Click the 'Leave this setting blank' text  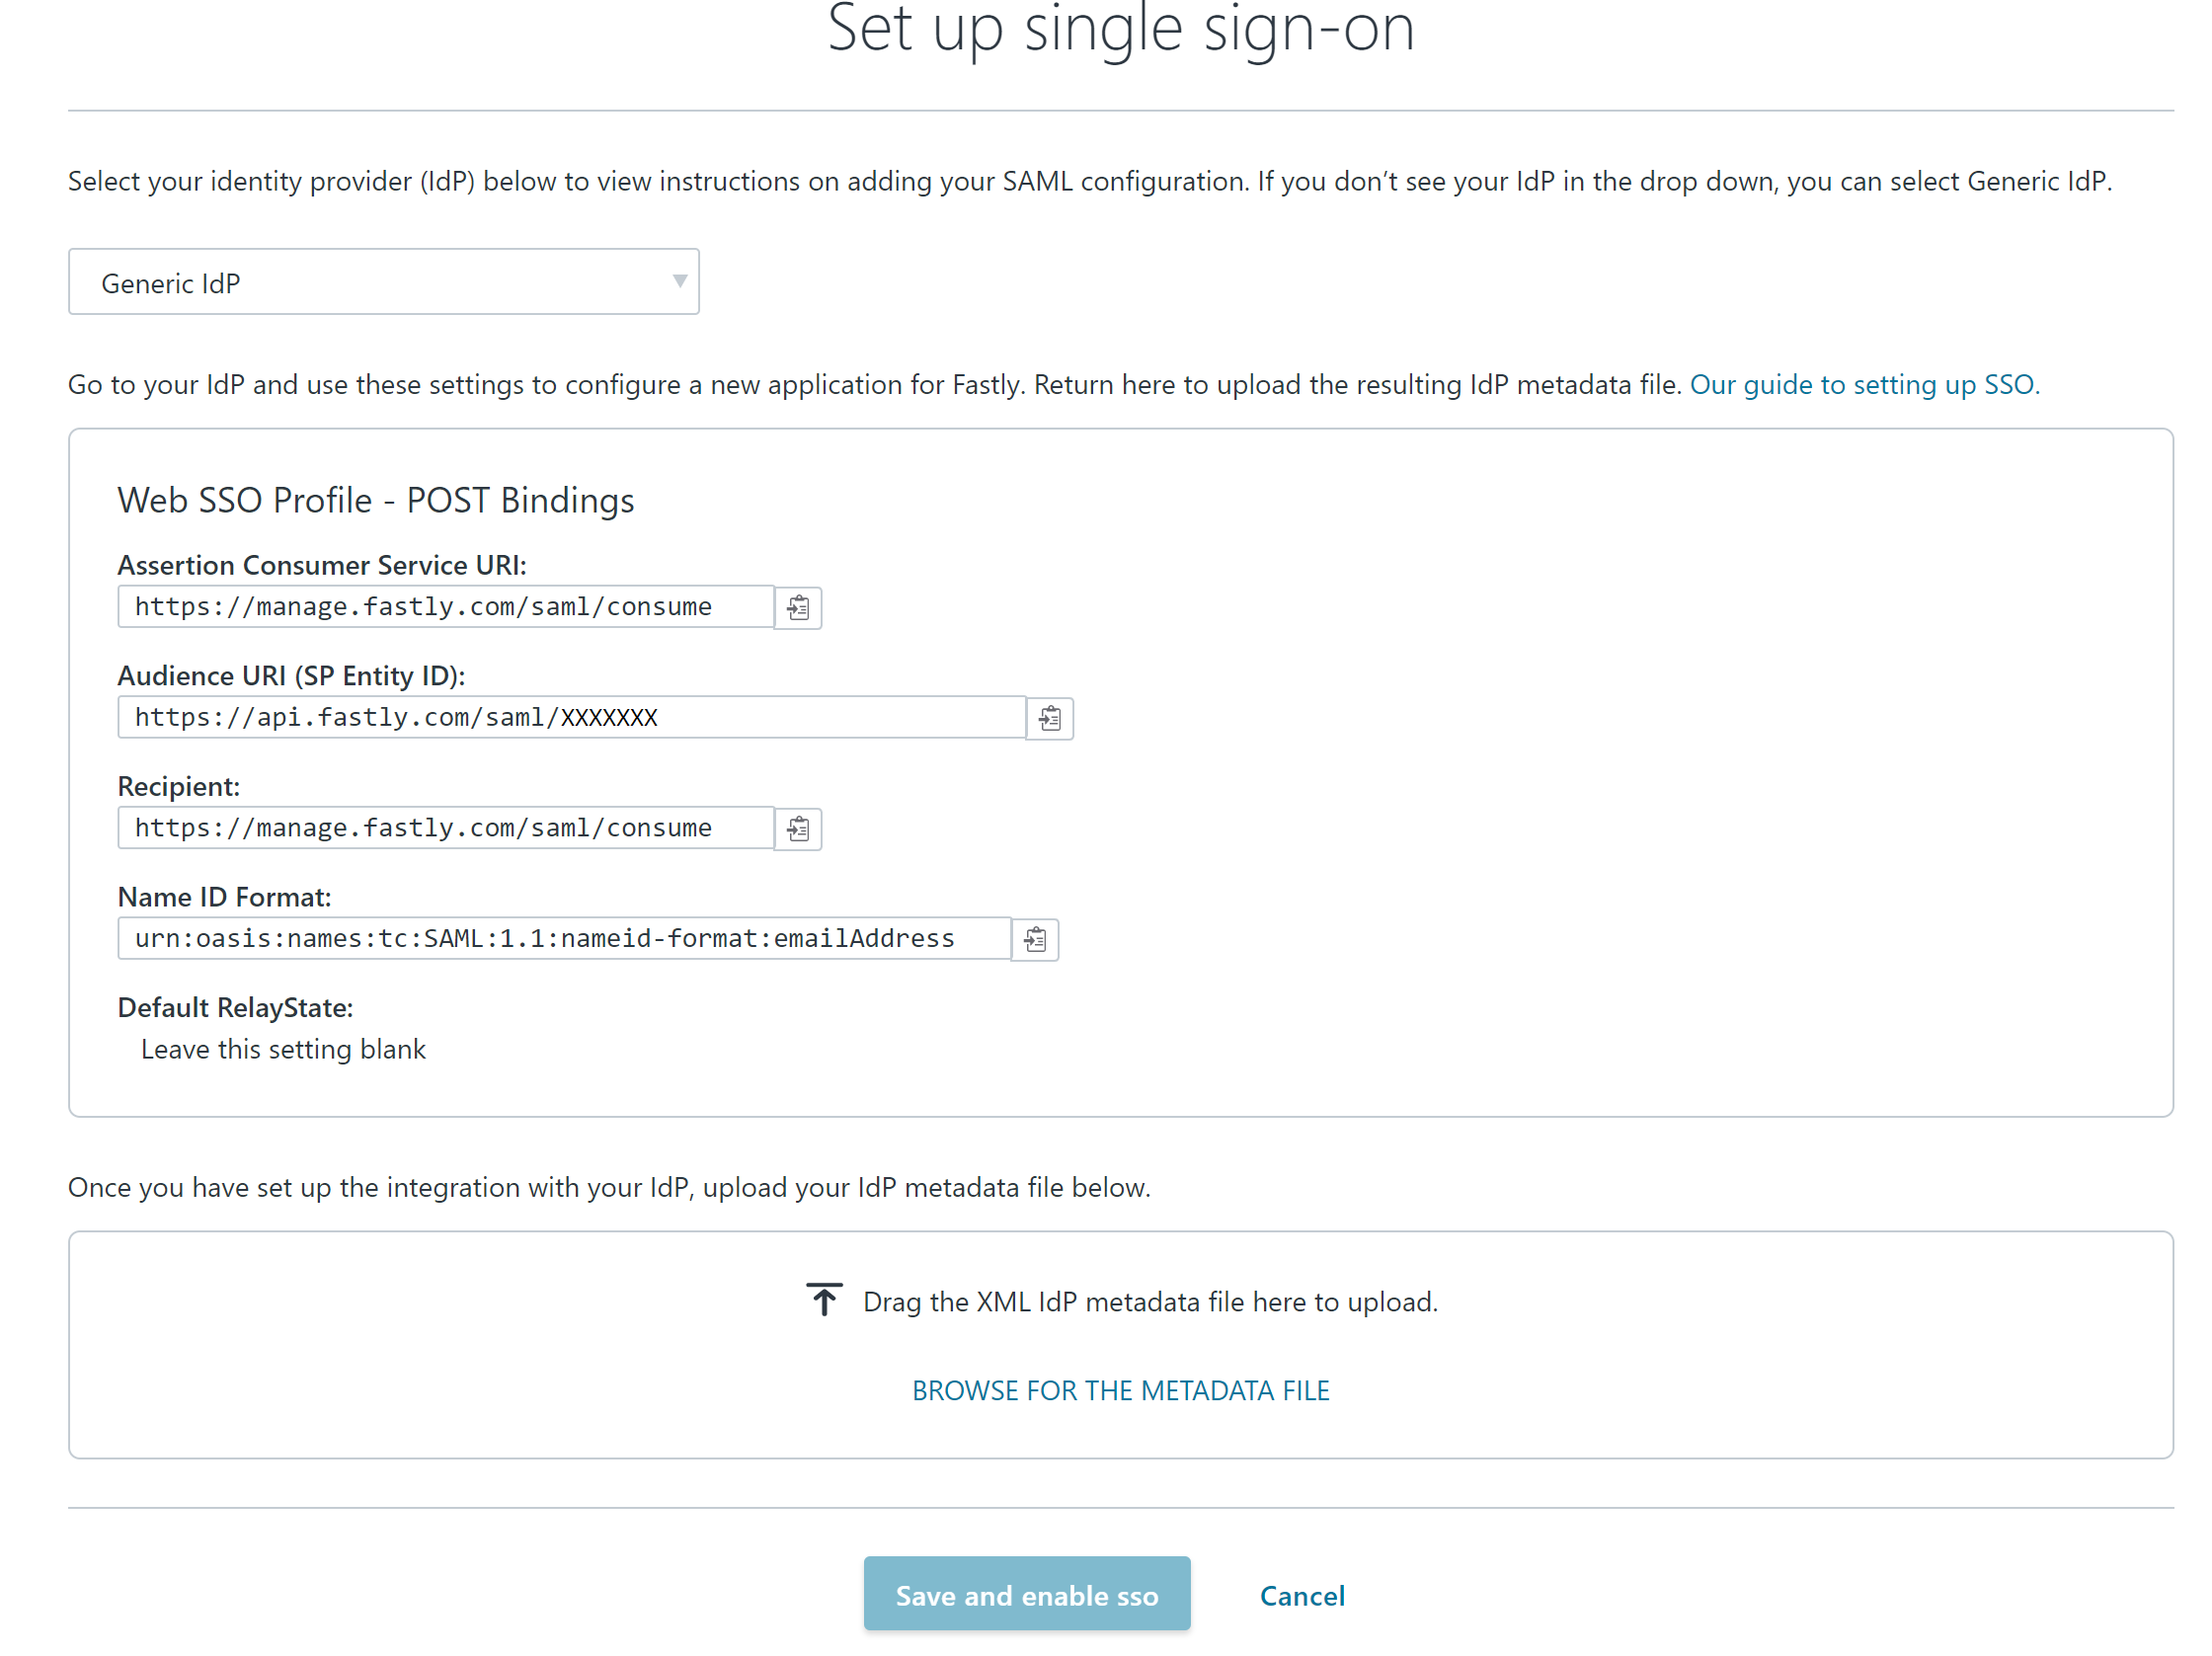[x=283, y=1049]
